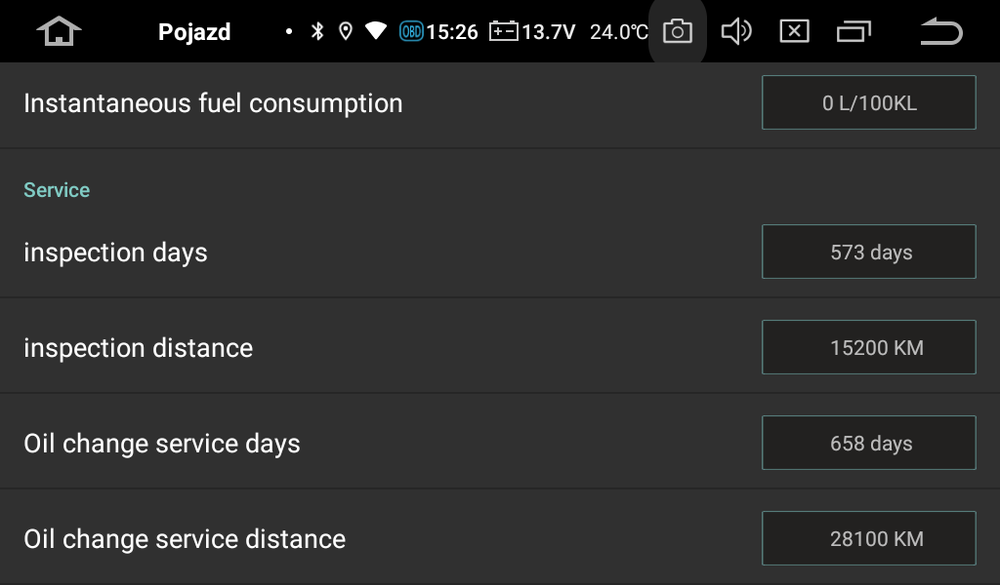Image resolution: width=1000 pixels, height=585 pixels.
Task: Select the Oil change service days value
Action: click(869, 442)
